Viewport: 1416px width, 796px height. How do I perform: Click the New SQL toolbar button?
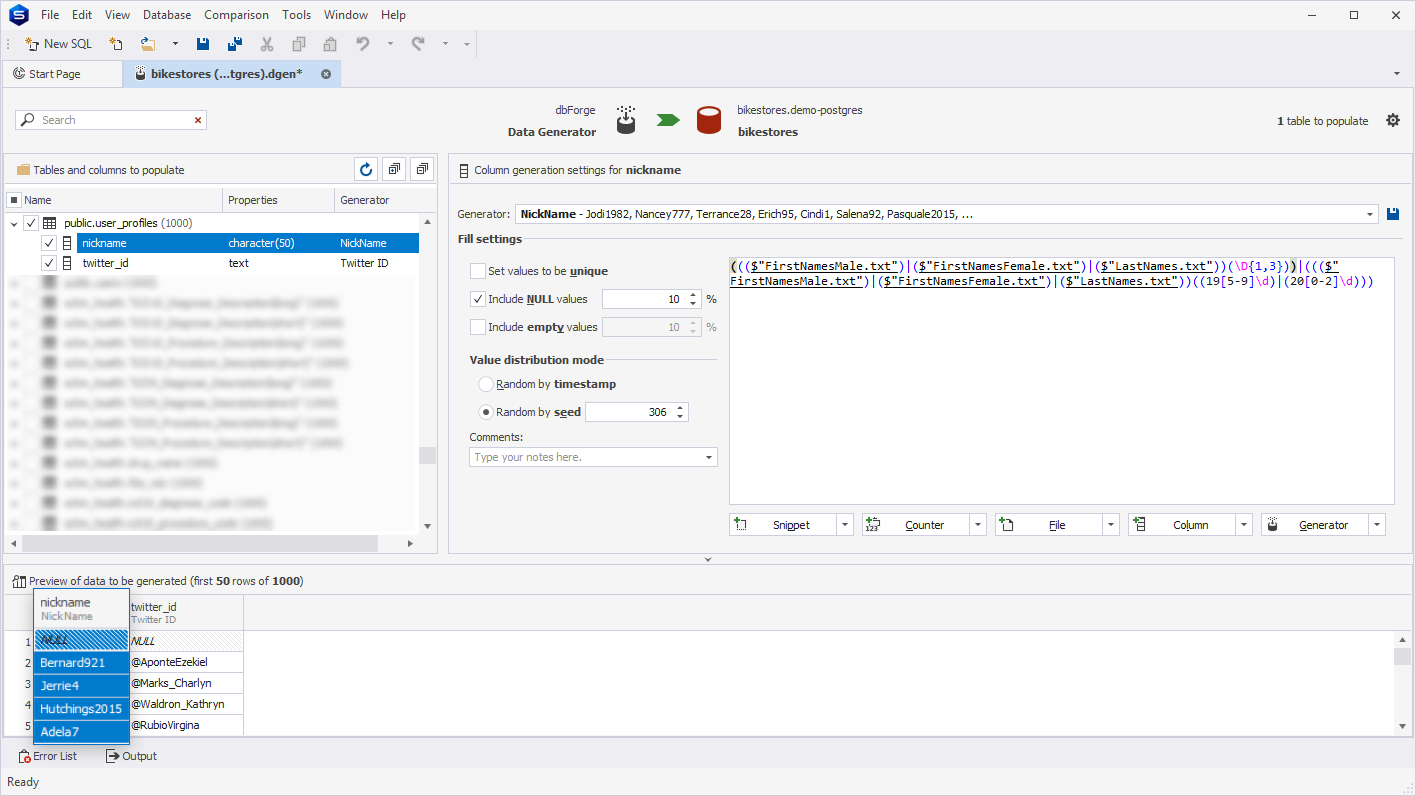(58, 44)
